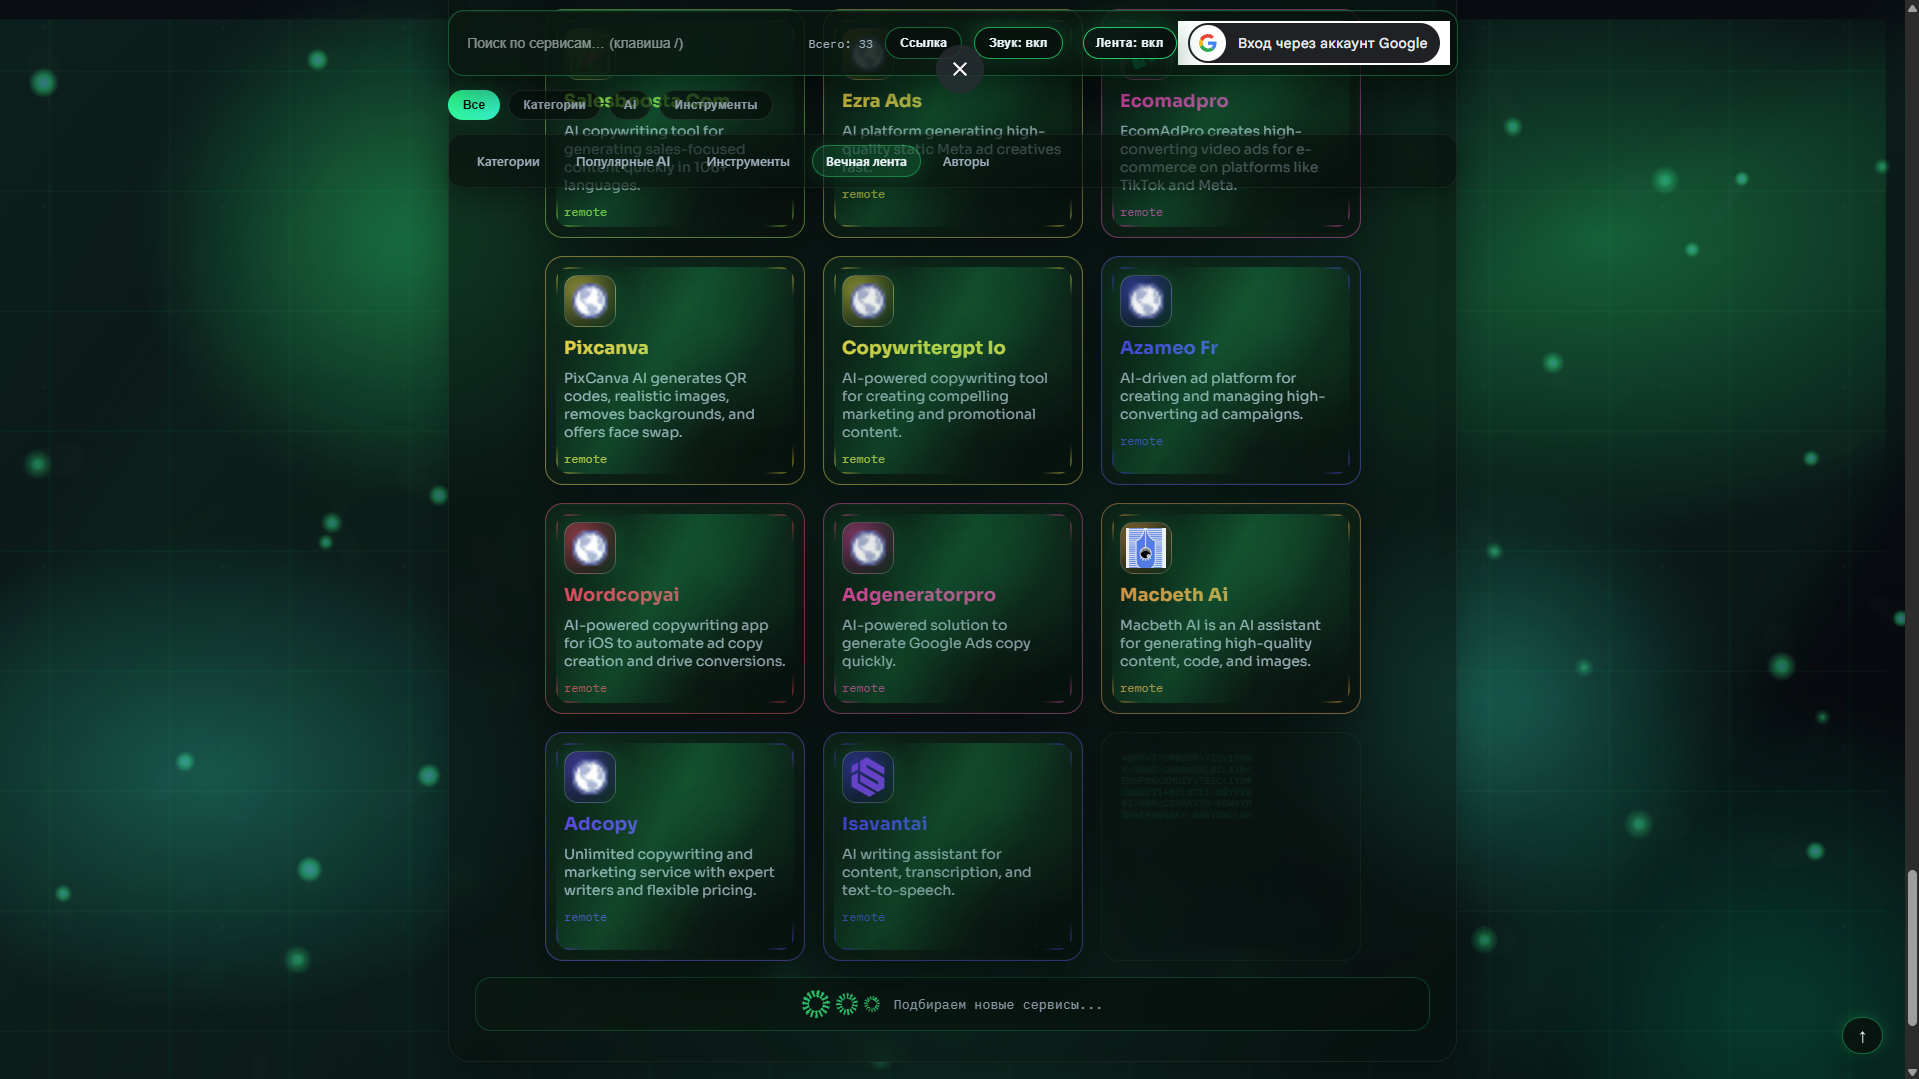Click the Ссылка button
The height and width of the screenshot is (1079, 1919).
(921, 42)
